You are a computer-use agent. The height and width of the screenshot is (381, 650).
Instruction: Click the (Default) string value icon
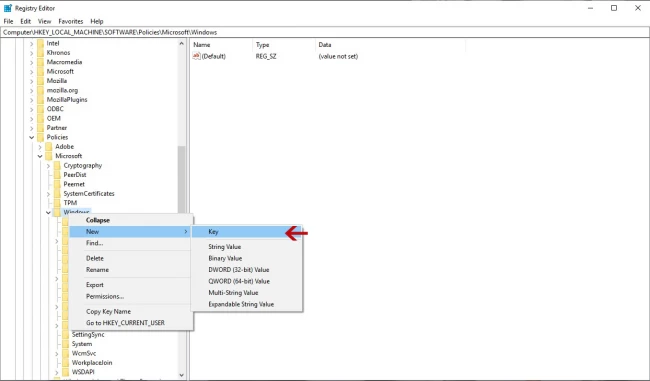pyautogui.click(x=196, y=56)
